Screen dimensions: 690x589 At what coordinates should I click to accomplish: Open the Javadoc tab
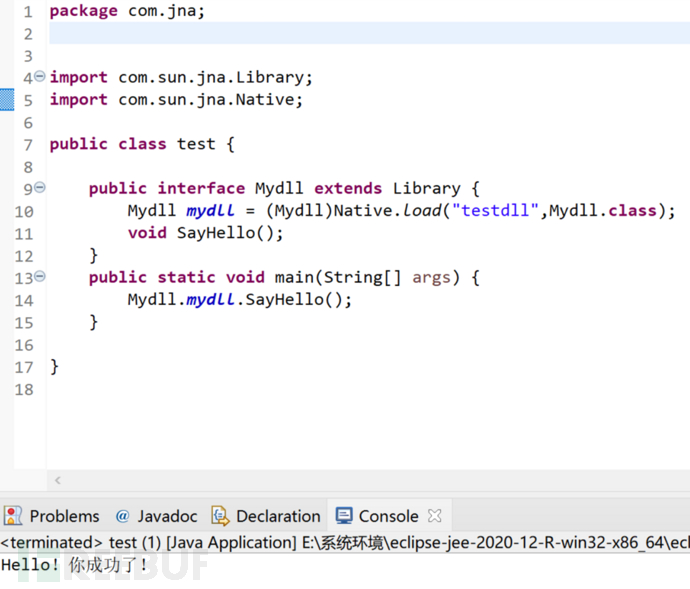(167, 516)
